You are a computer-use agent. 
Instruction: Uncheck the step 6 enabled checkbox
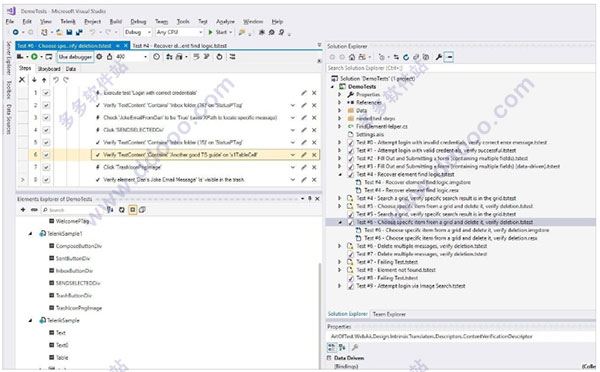[x=46, y=155]
